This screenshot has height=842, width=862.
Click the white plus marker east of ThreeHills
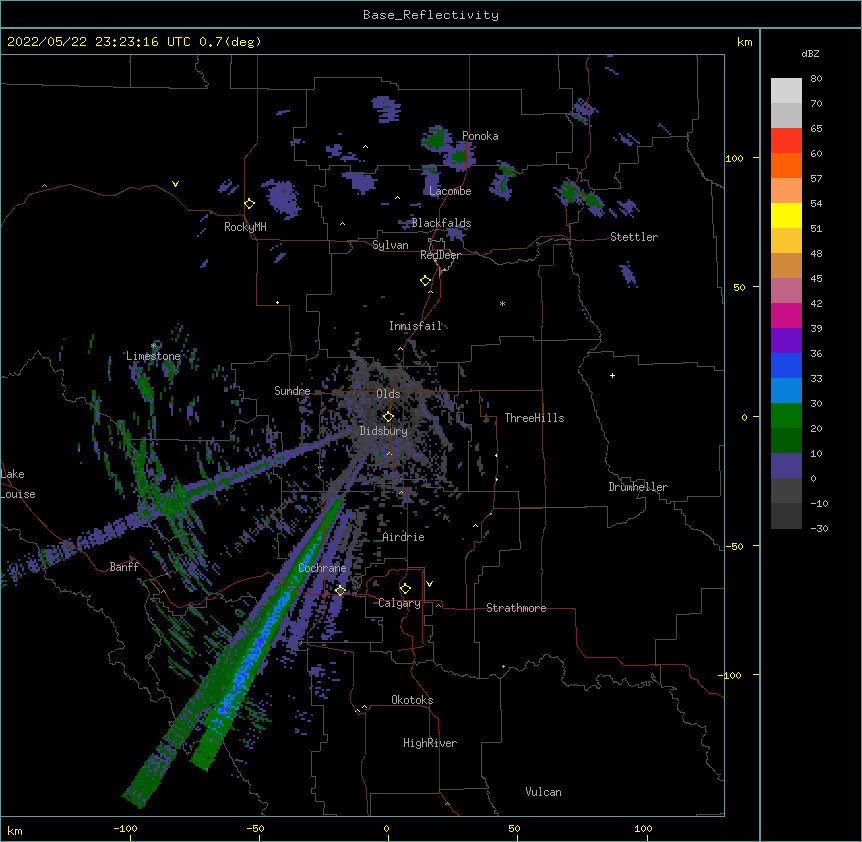pos(612,375)
